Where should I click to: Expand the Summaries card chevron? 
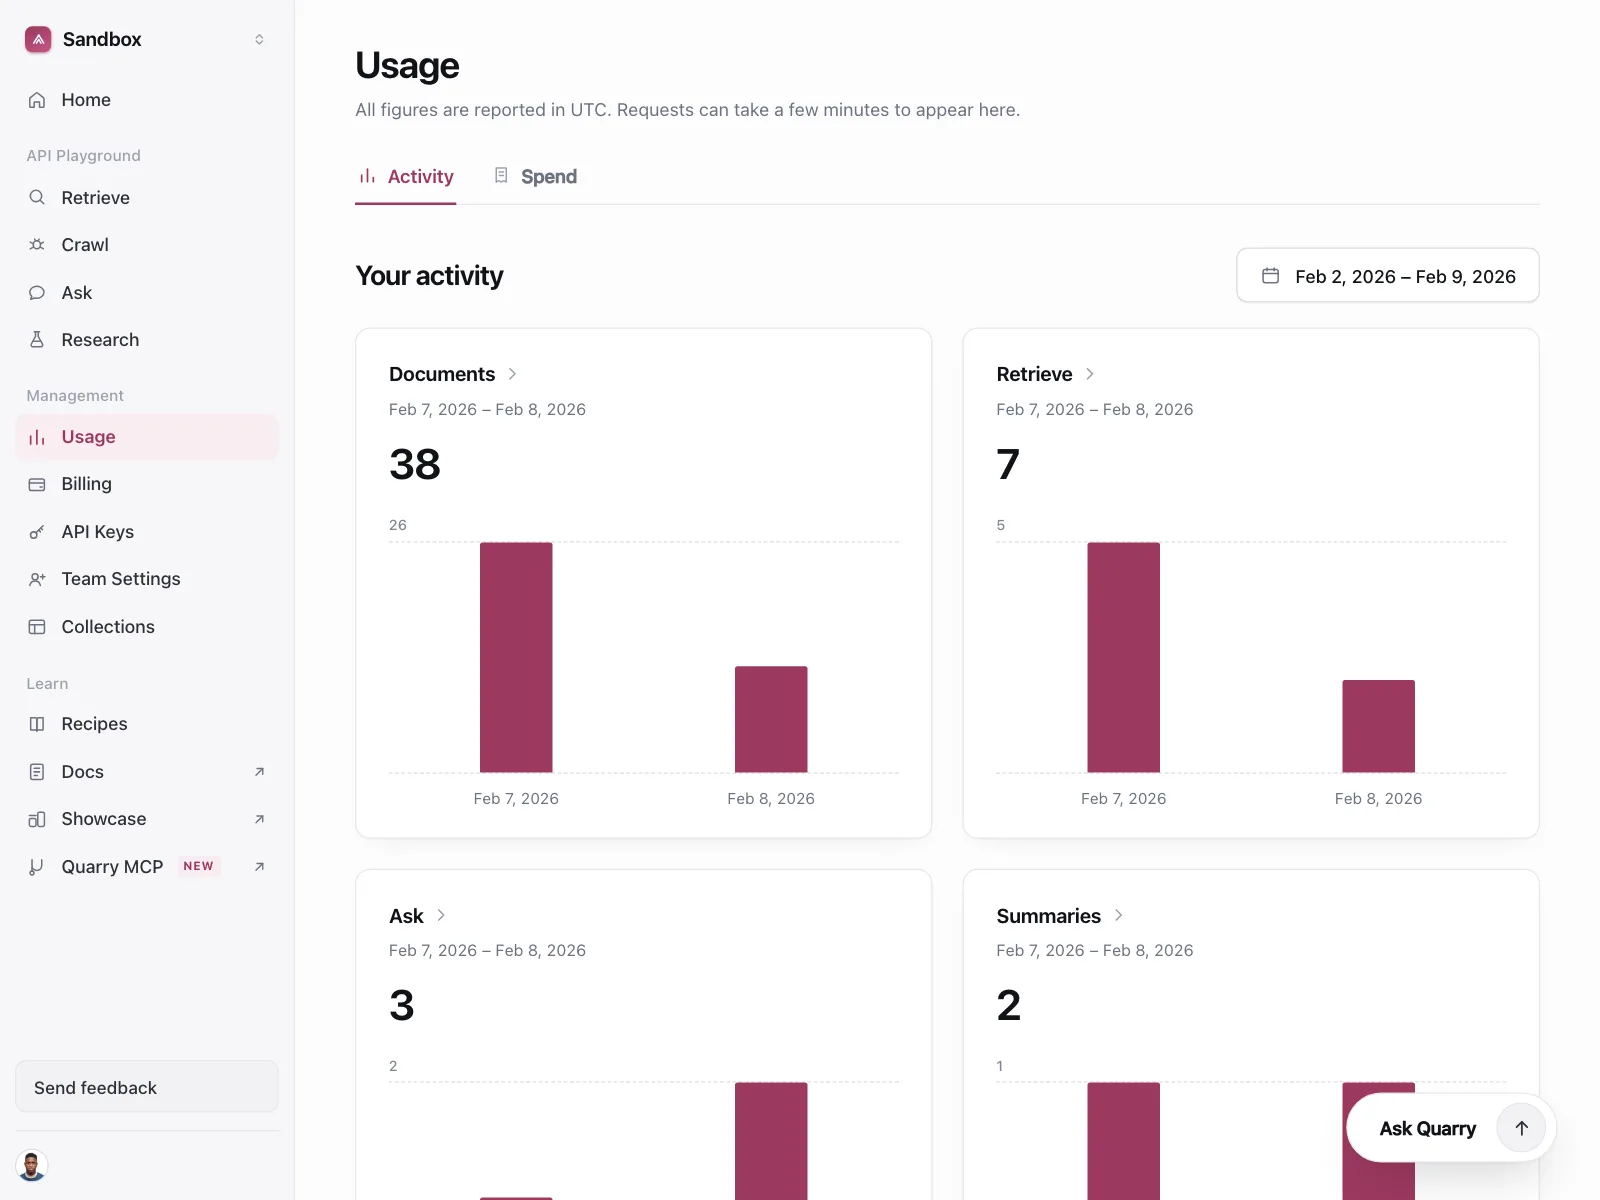1118,915
